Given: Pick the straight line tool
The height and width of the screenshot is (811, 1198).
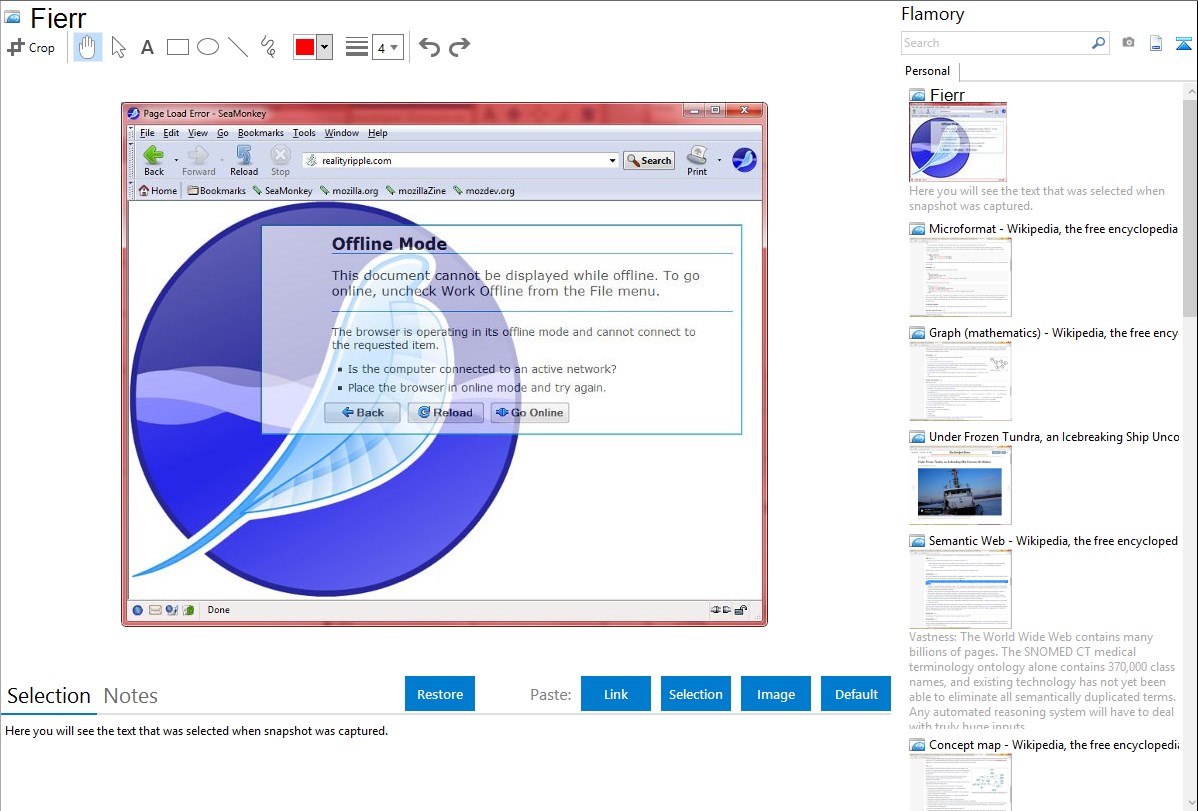Looking at the screenshot, I should 238,47.
